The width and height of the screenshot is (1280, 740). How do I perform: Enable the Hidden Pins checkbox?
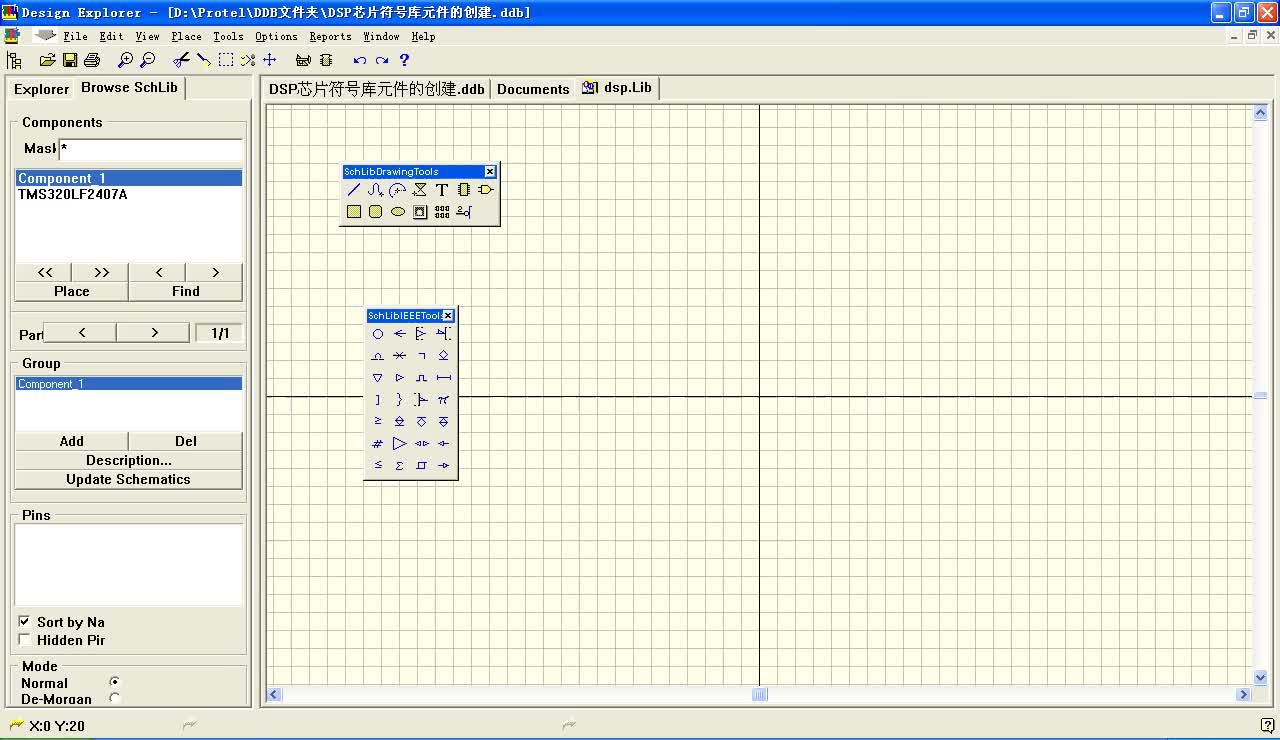[25, 640]
